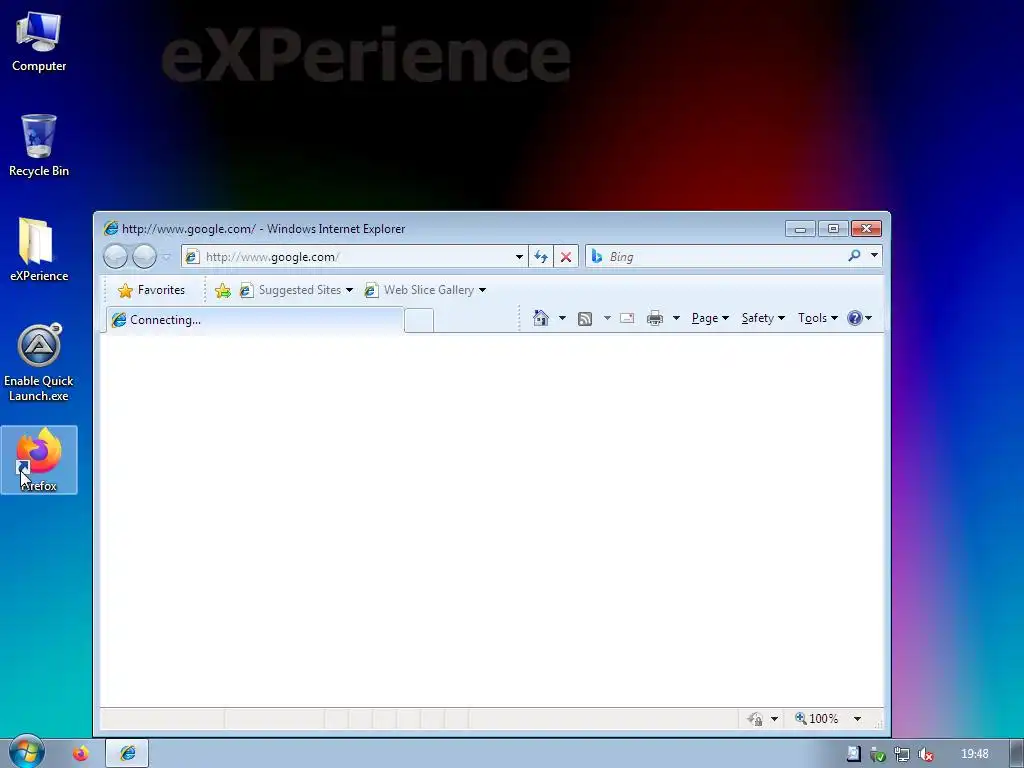Open the Print dropdown arrow

pos(677,318)
